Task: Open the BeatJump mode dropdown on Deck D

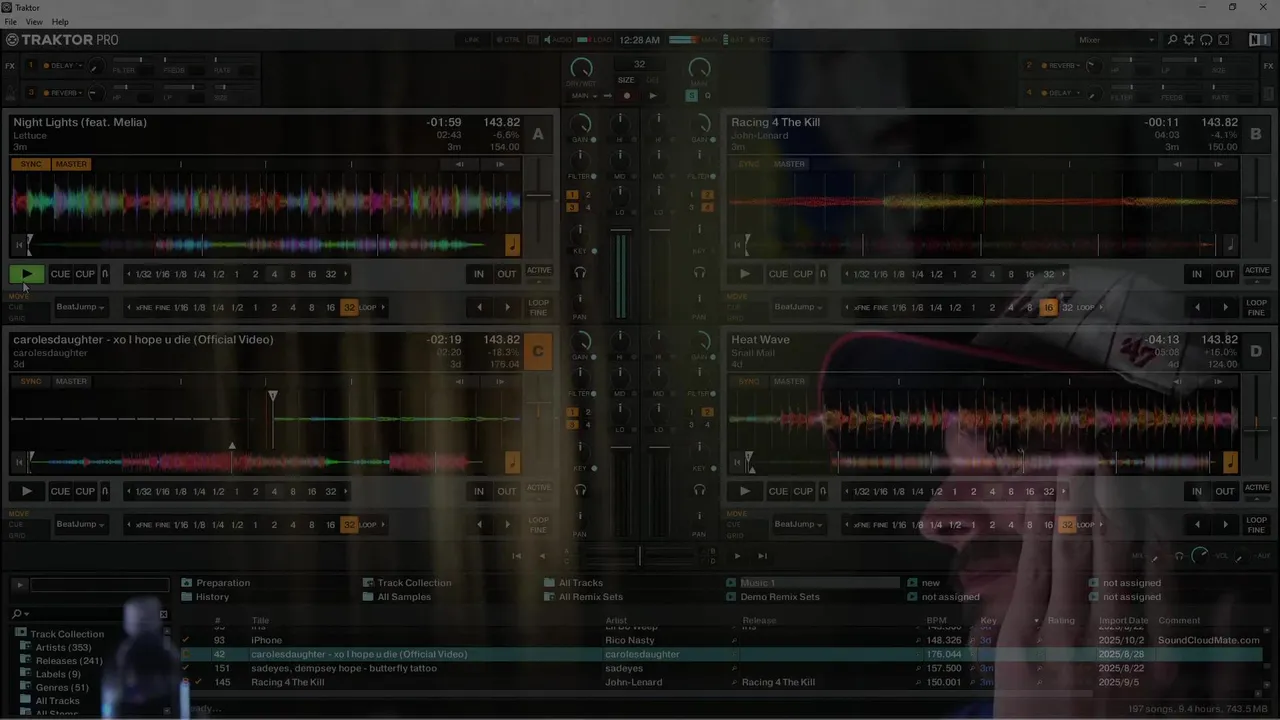Action: pyautogui.click(x=799, y=524)
